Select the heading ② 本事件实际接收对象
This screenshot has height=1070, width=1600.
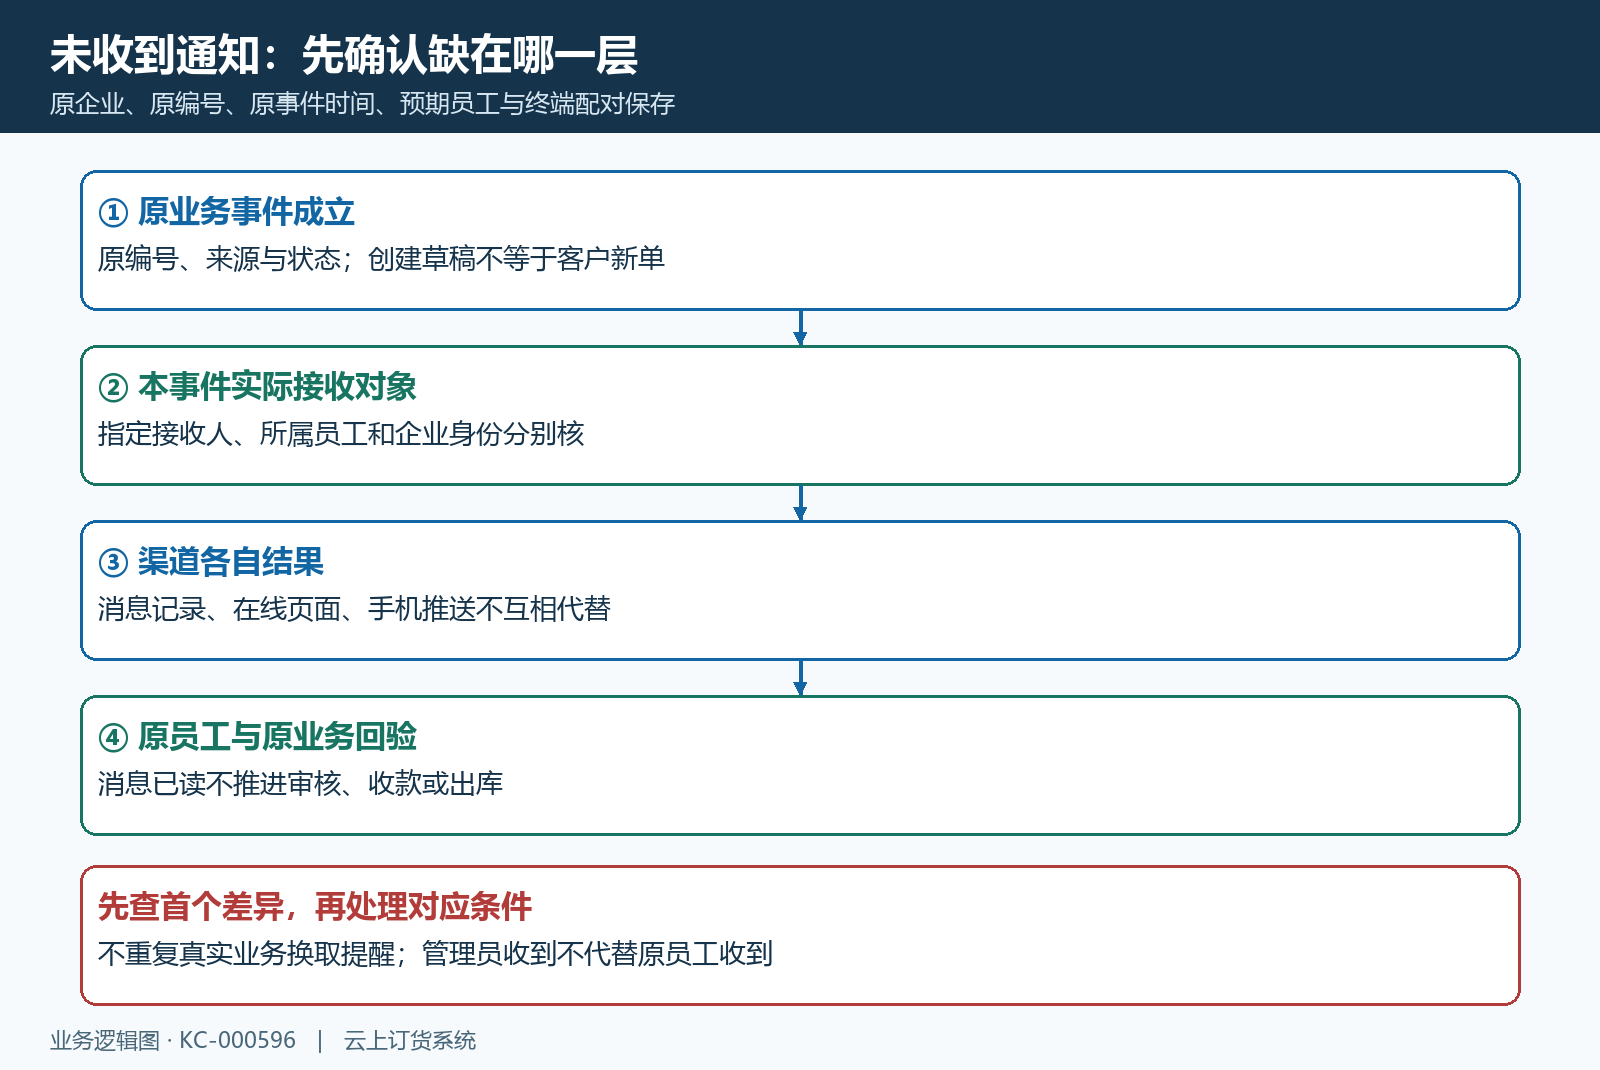(257, 387)
